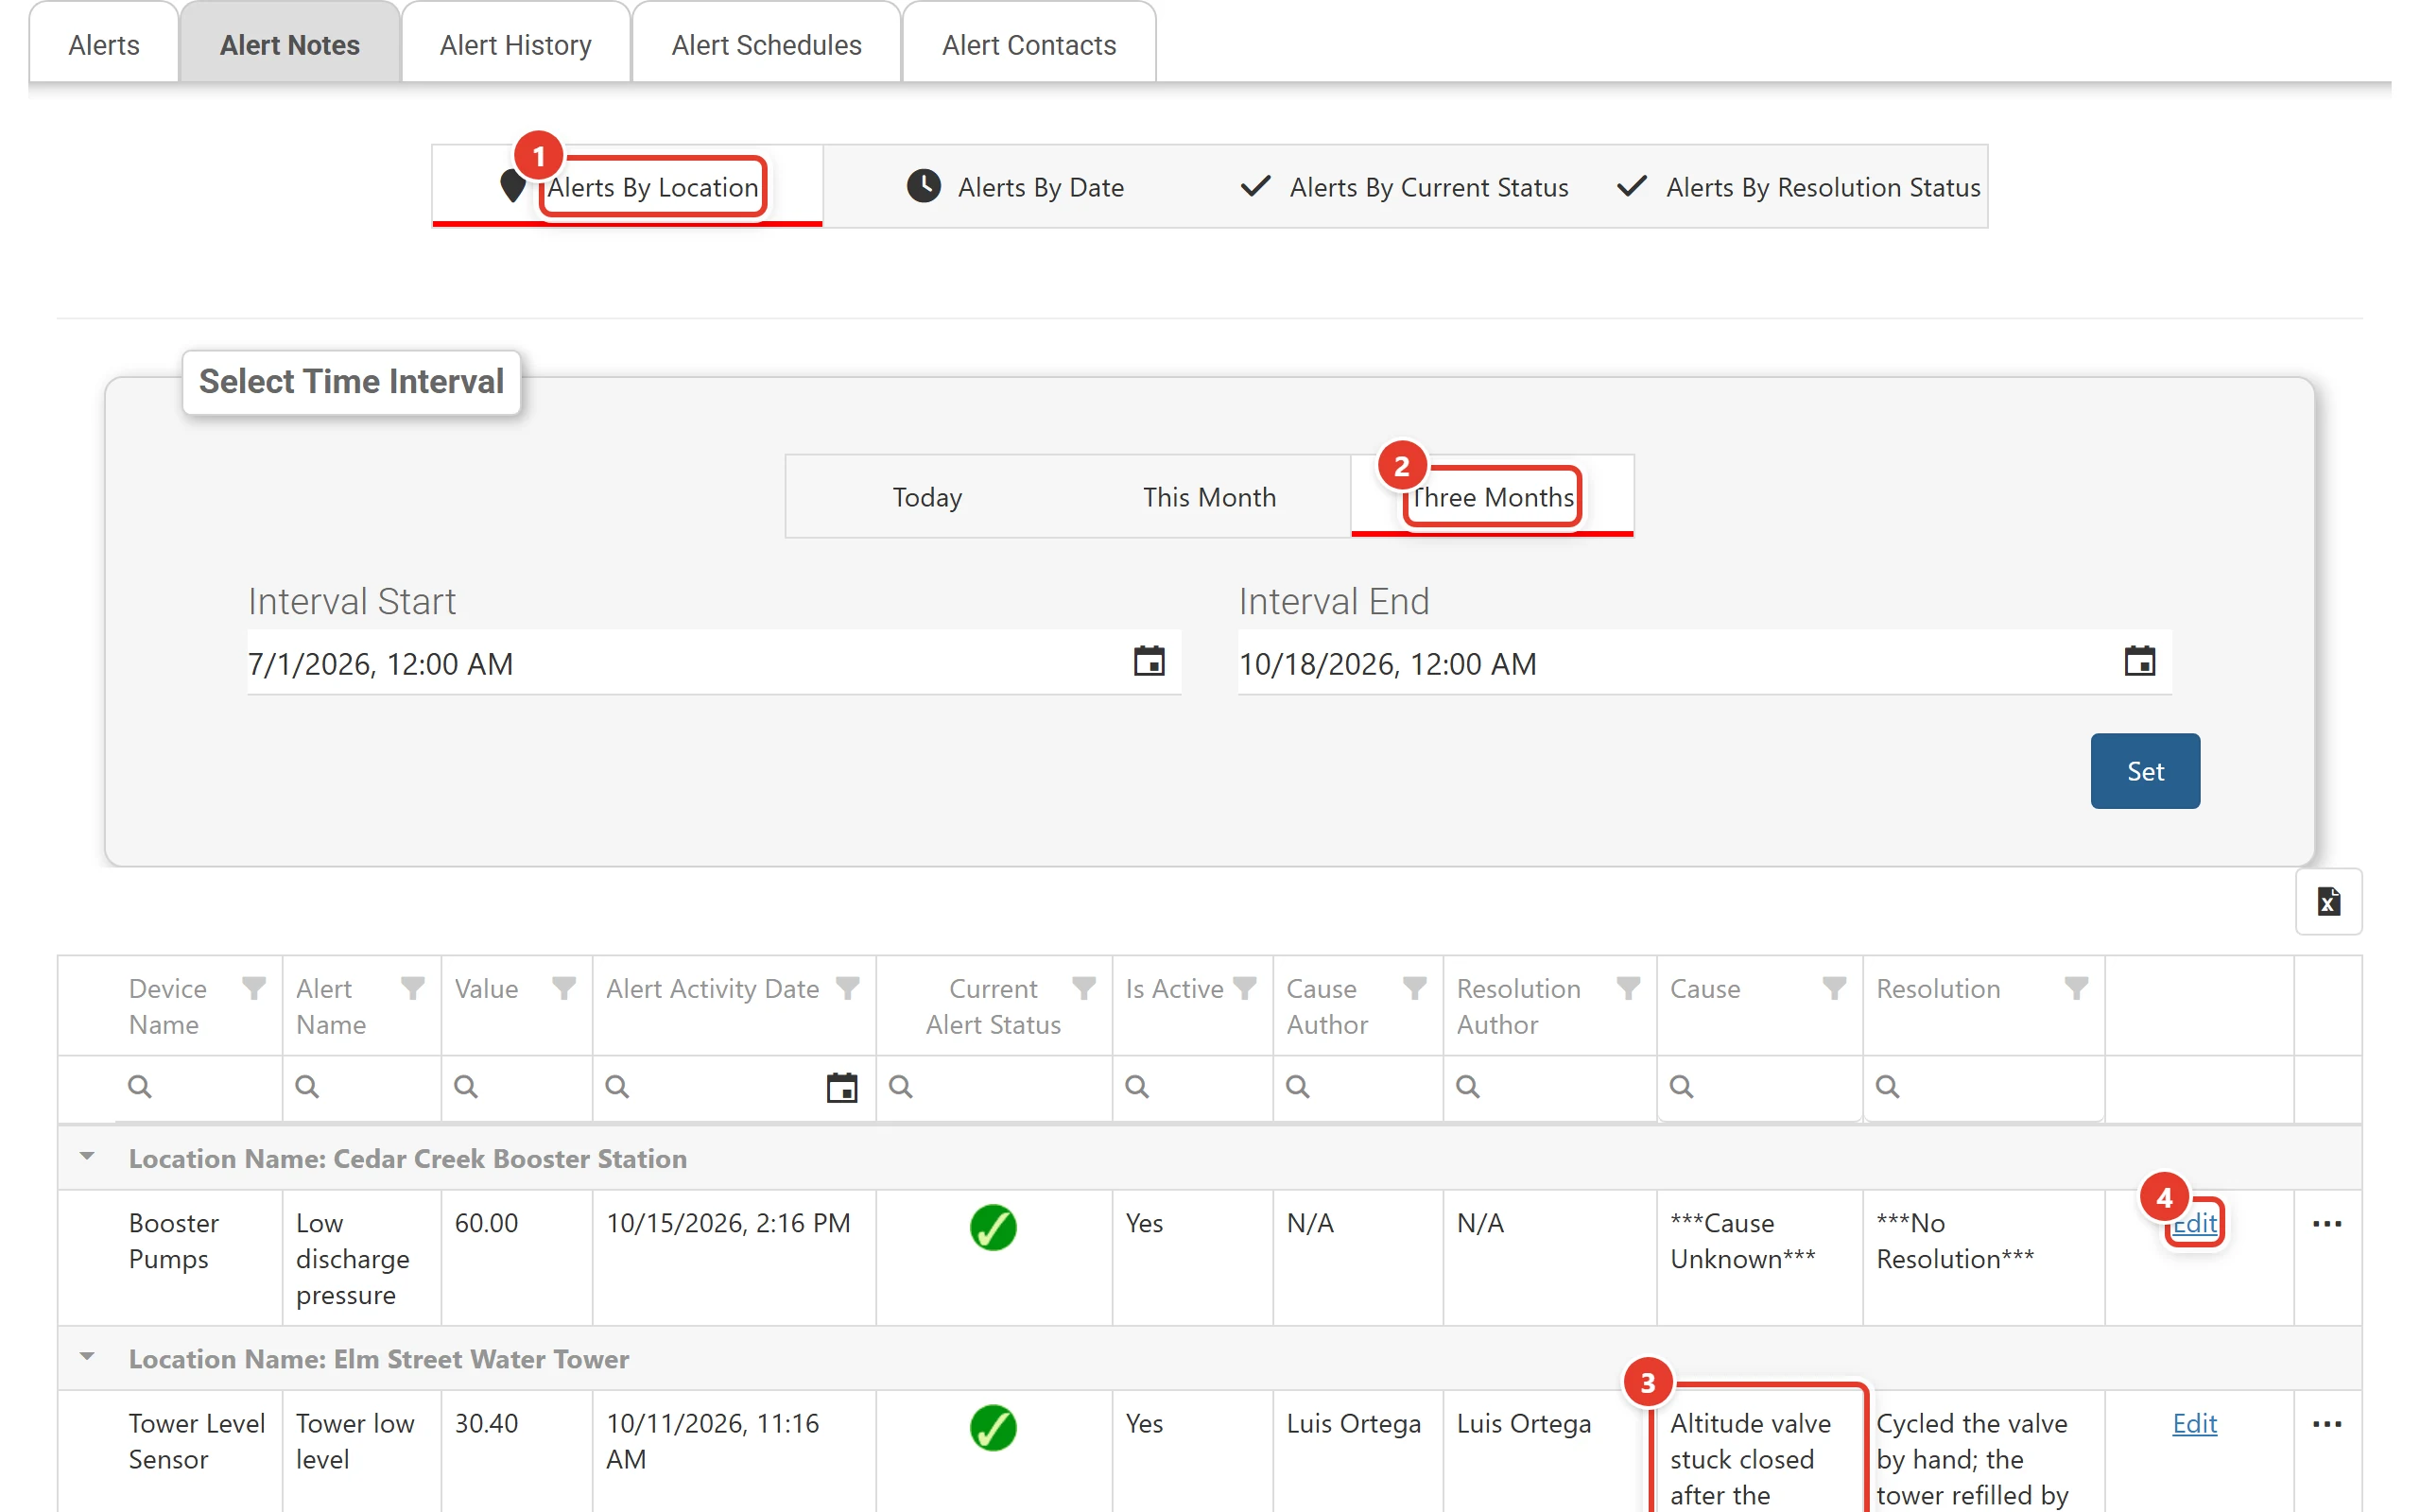
Task: Export the grid to Excel
Action: coord(2328,902)
